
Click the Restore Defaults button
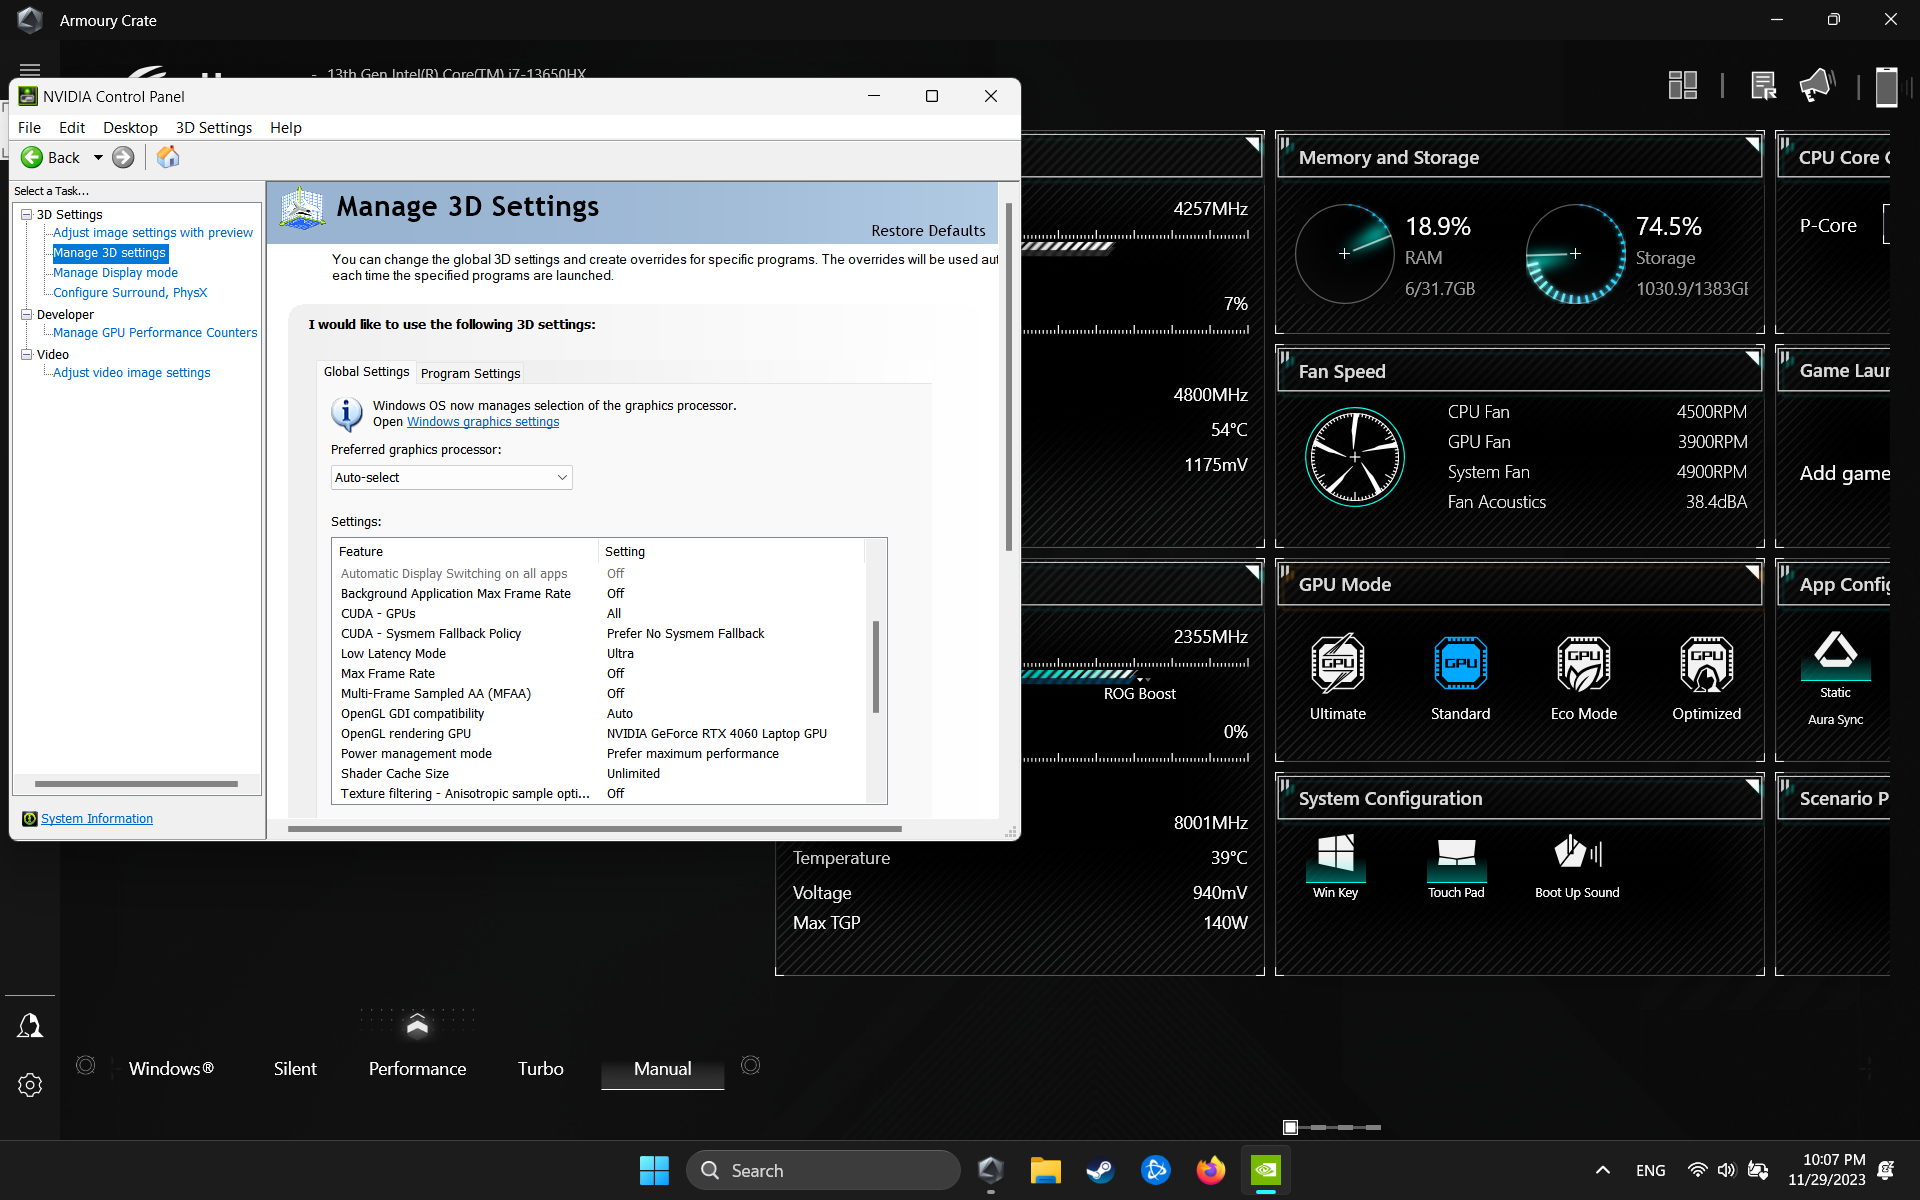[x=927, y=230]
